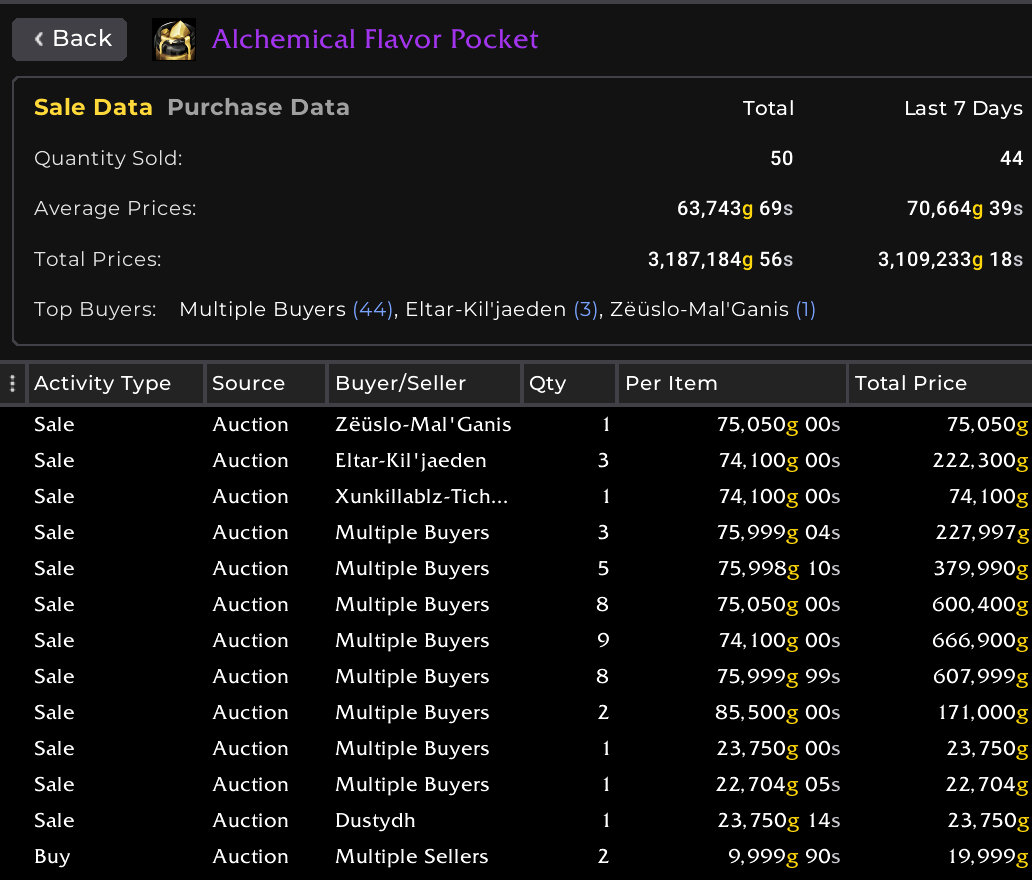Click Zëuslo-Mal'Ganis (1) in Top Buyers

(x=713, y=309)
